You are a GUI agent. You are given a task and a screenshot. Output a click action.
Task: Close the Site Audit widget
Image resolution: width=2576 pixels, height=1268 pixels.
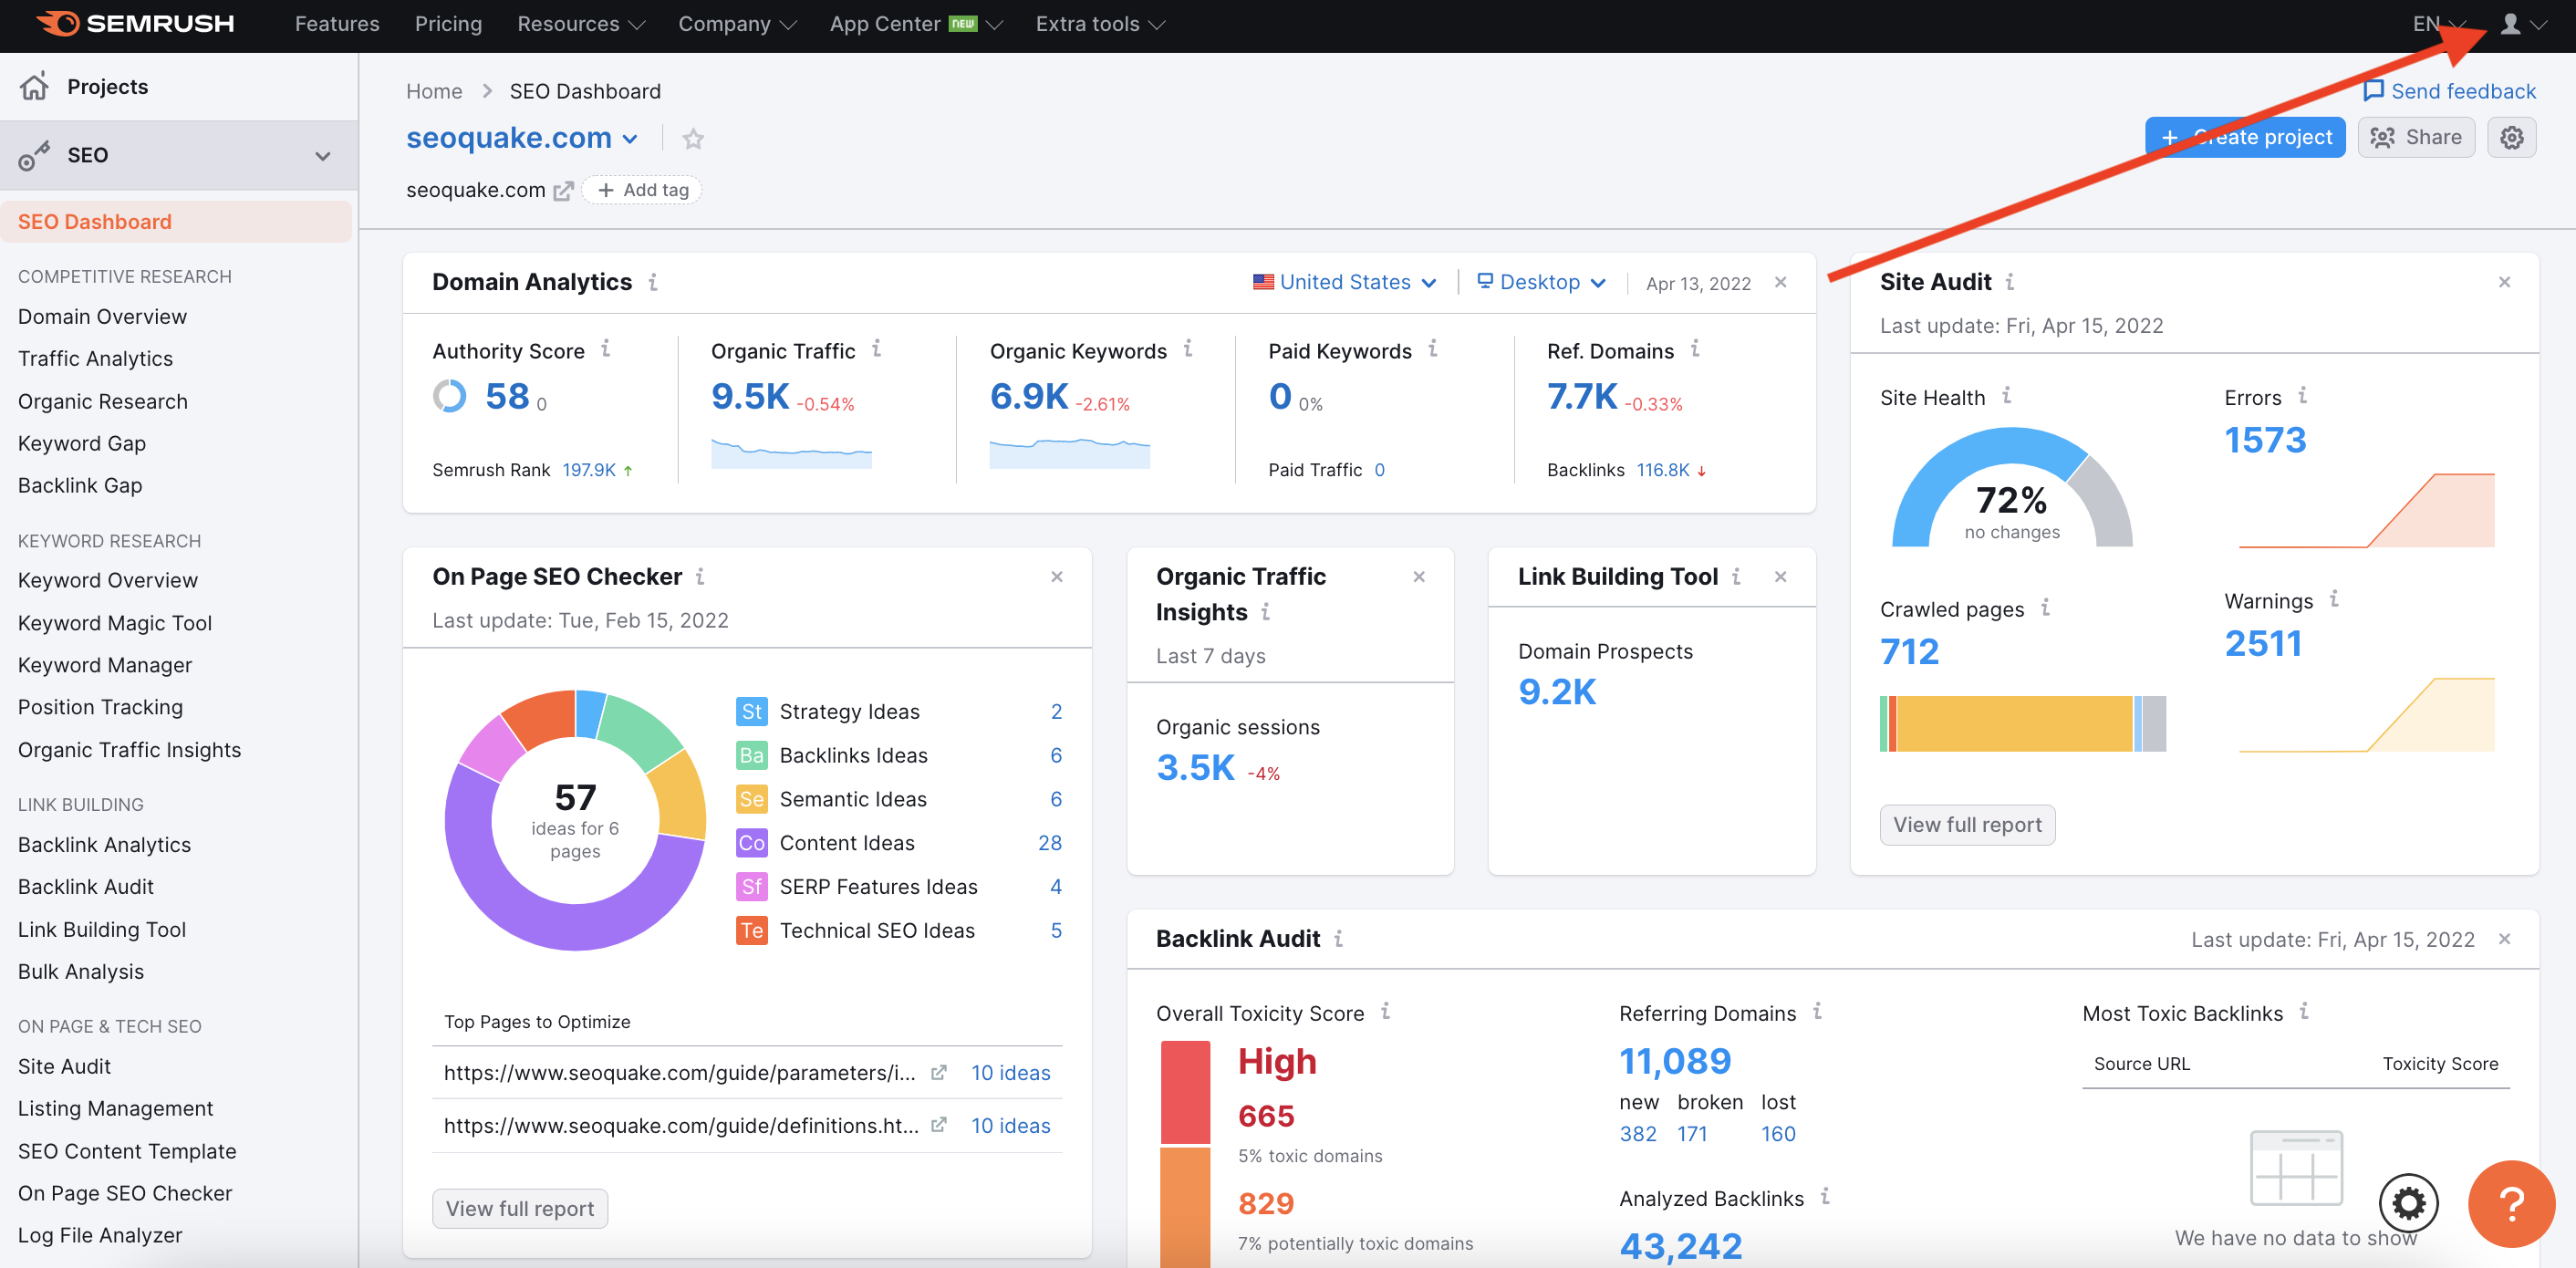tap(2504, 282)
